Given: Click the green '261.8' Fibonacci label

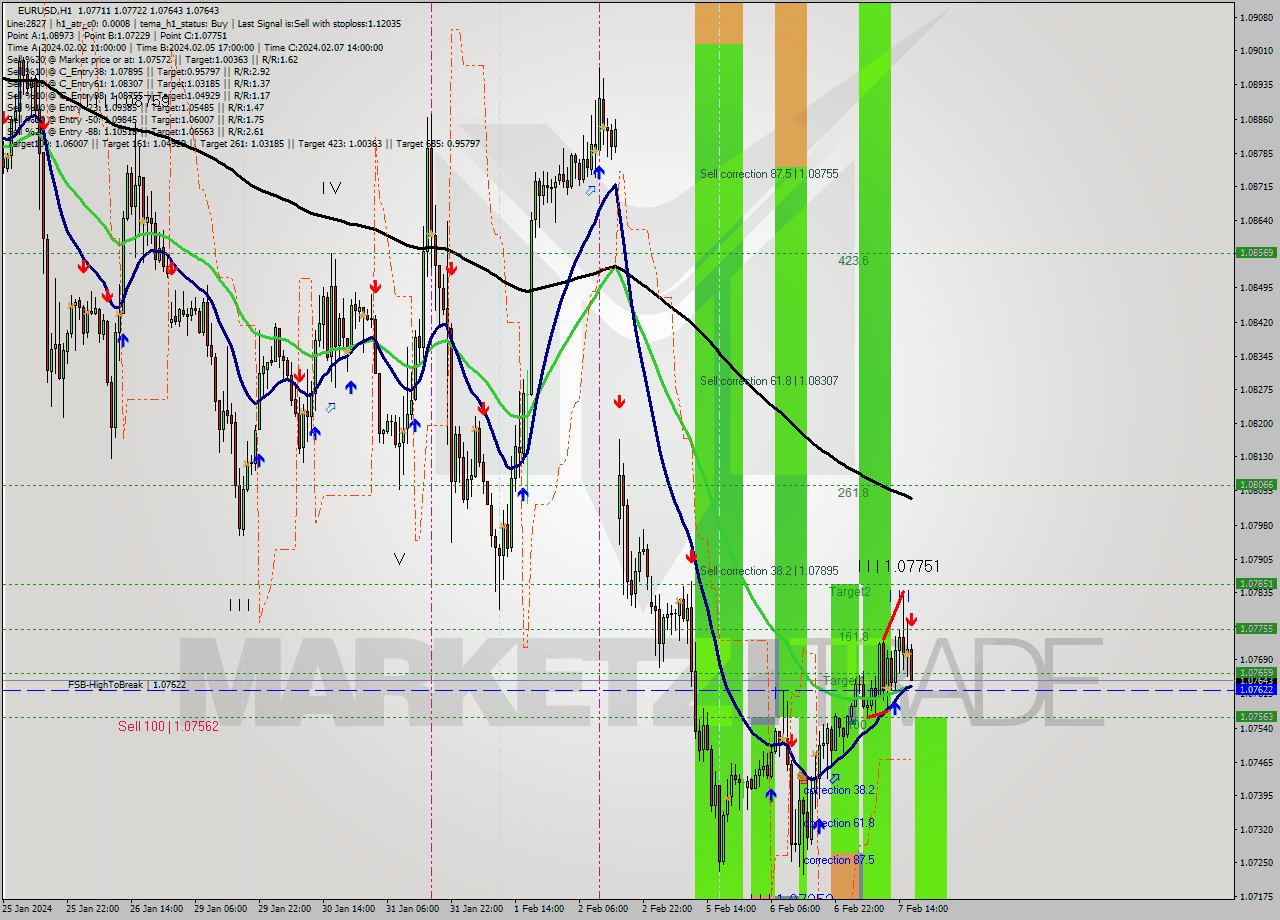Looking at the screenshot, I should [x=853, y=493].
